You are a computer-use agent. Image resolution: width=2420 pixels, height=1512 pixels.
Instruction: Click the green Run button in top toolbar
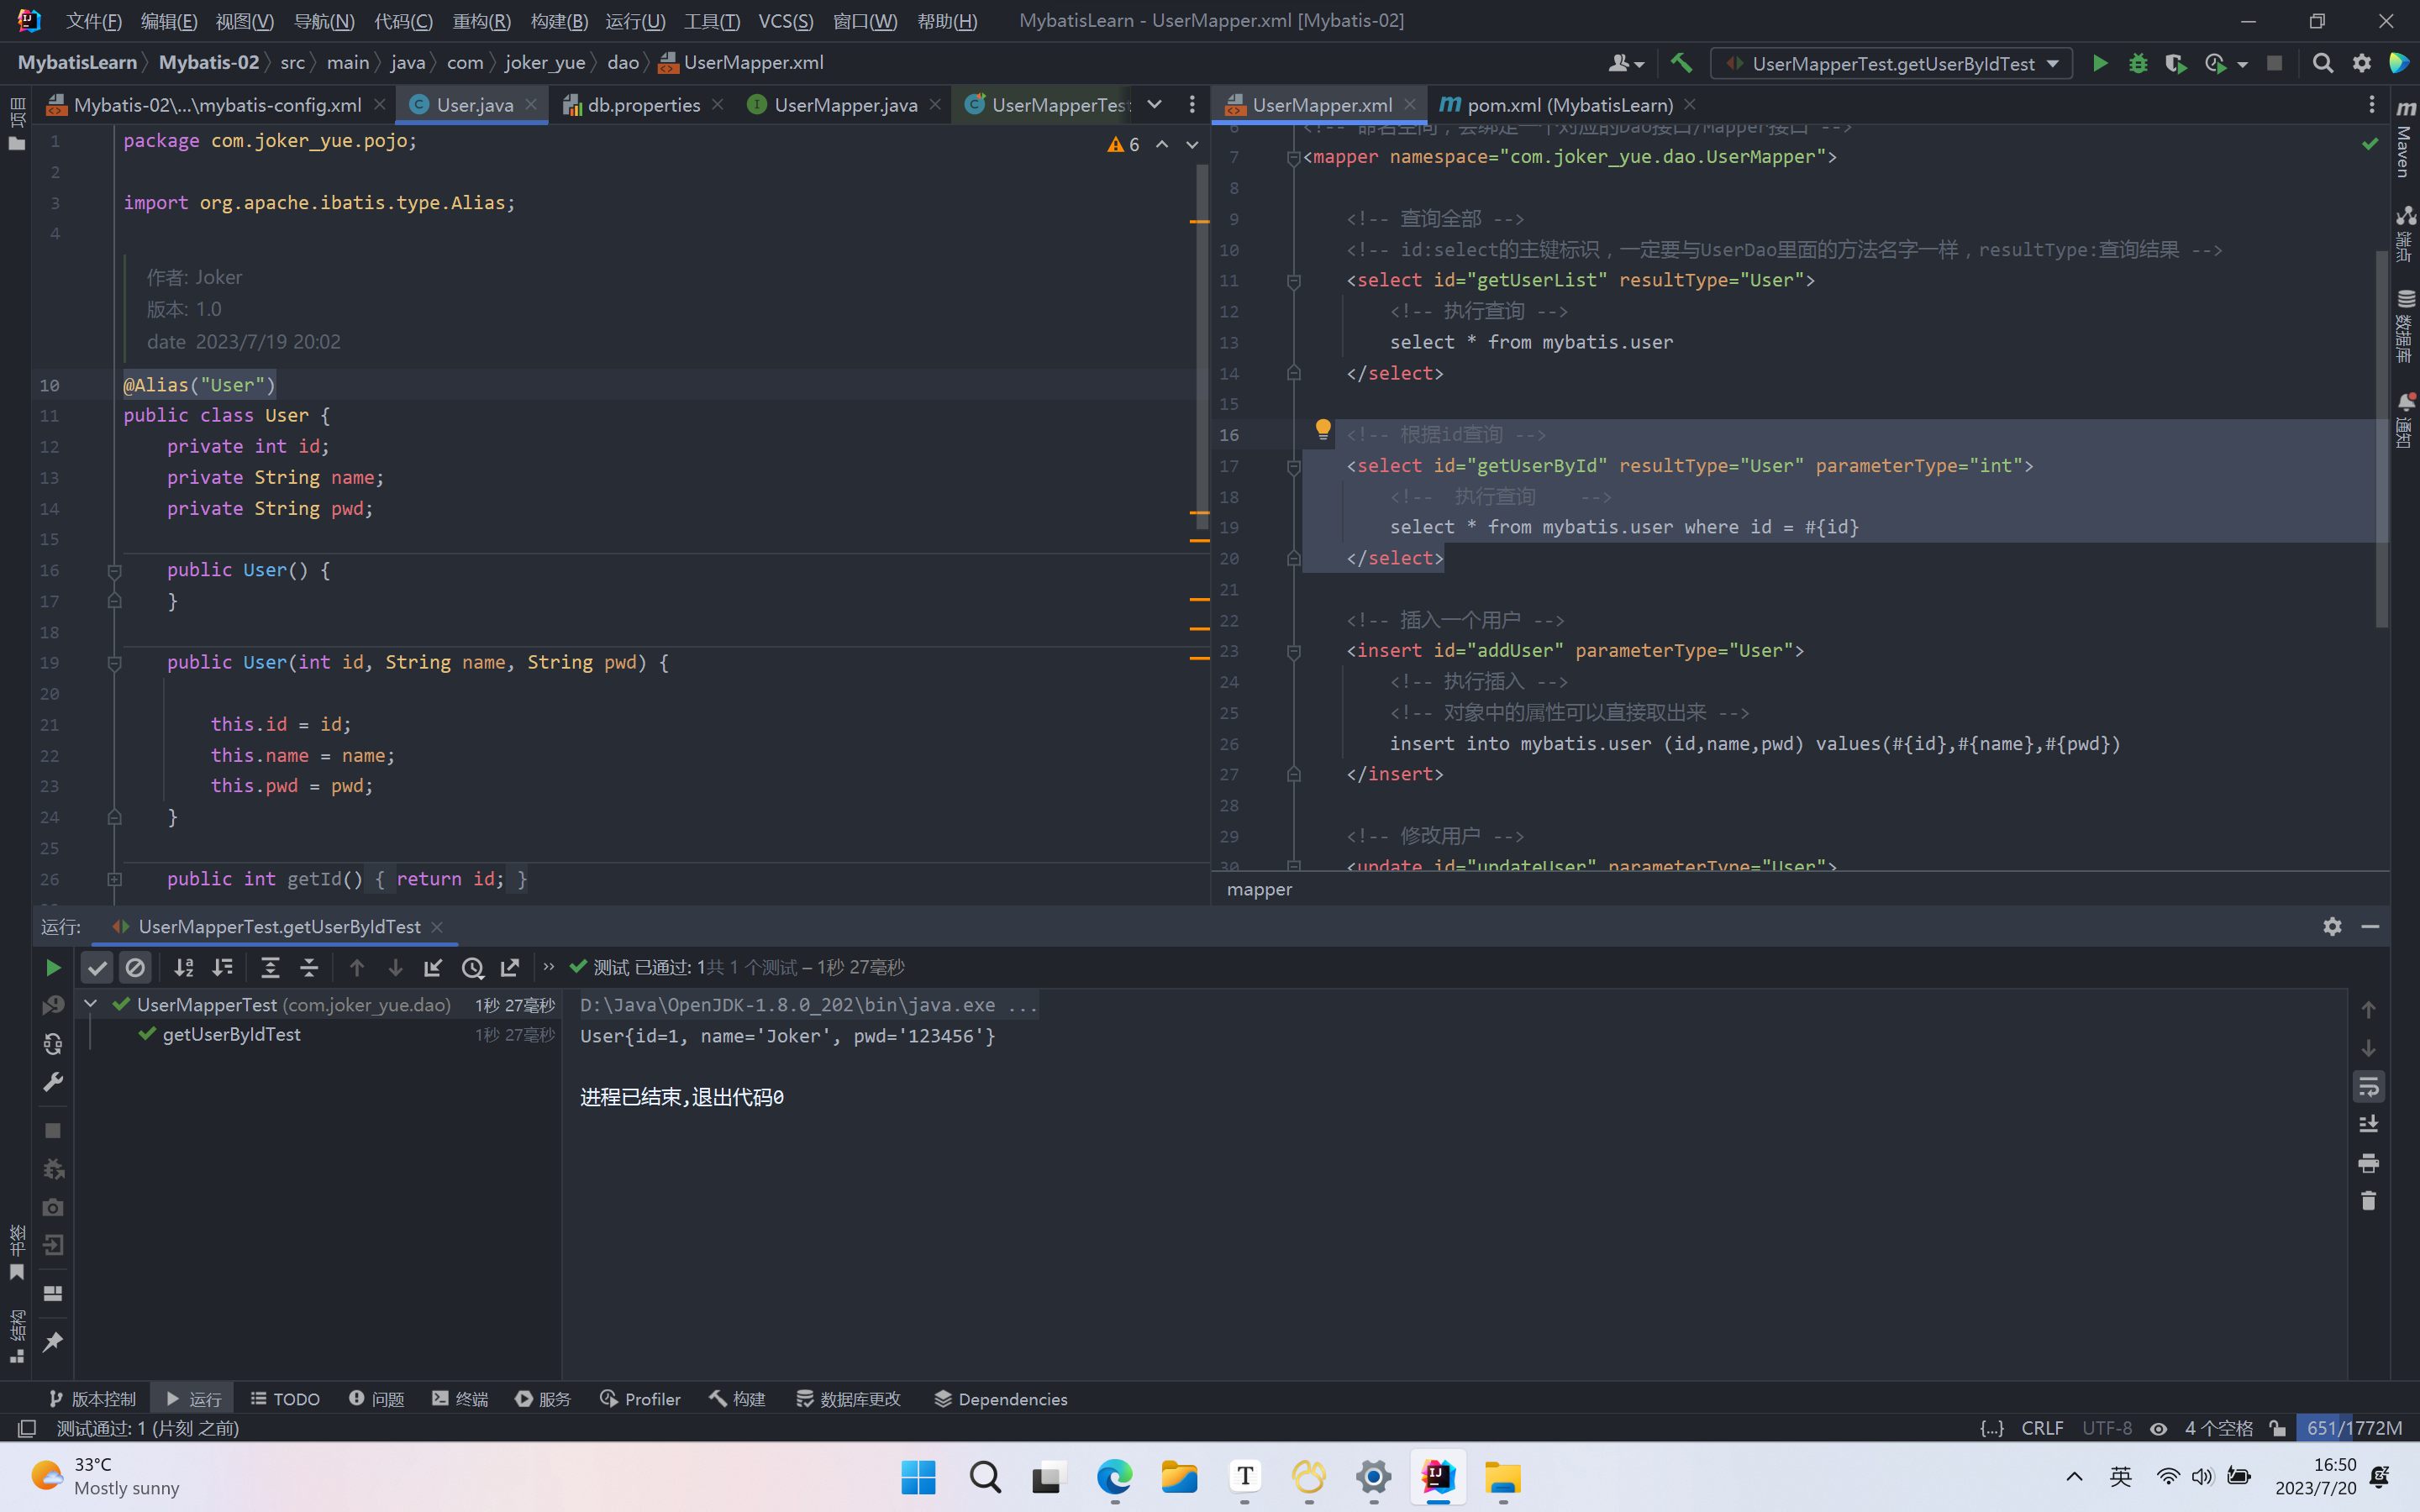point(2100,63)
